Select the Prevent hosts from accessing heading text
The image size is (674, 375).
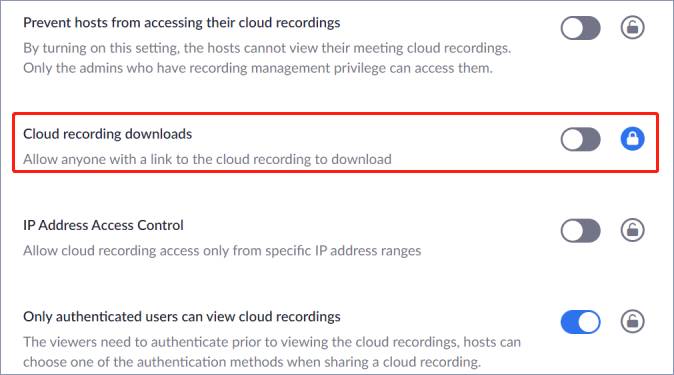click(181, 23)
